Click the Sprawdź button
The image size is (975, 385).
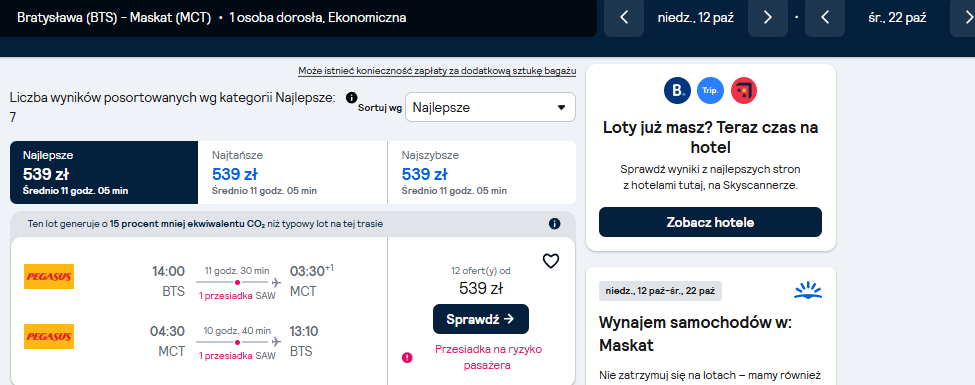481,319
